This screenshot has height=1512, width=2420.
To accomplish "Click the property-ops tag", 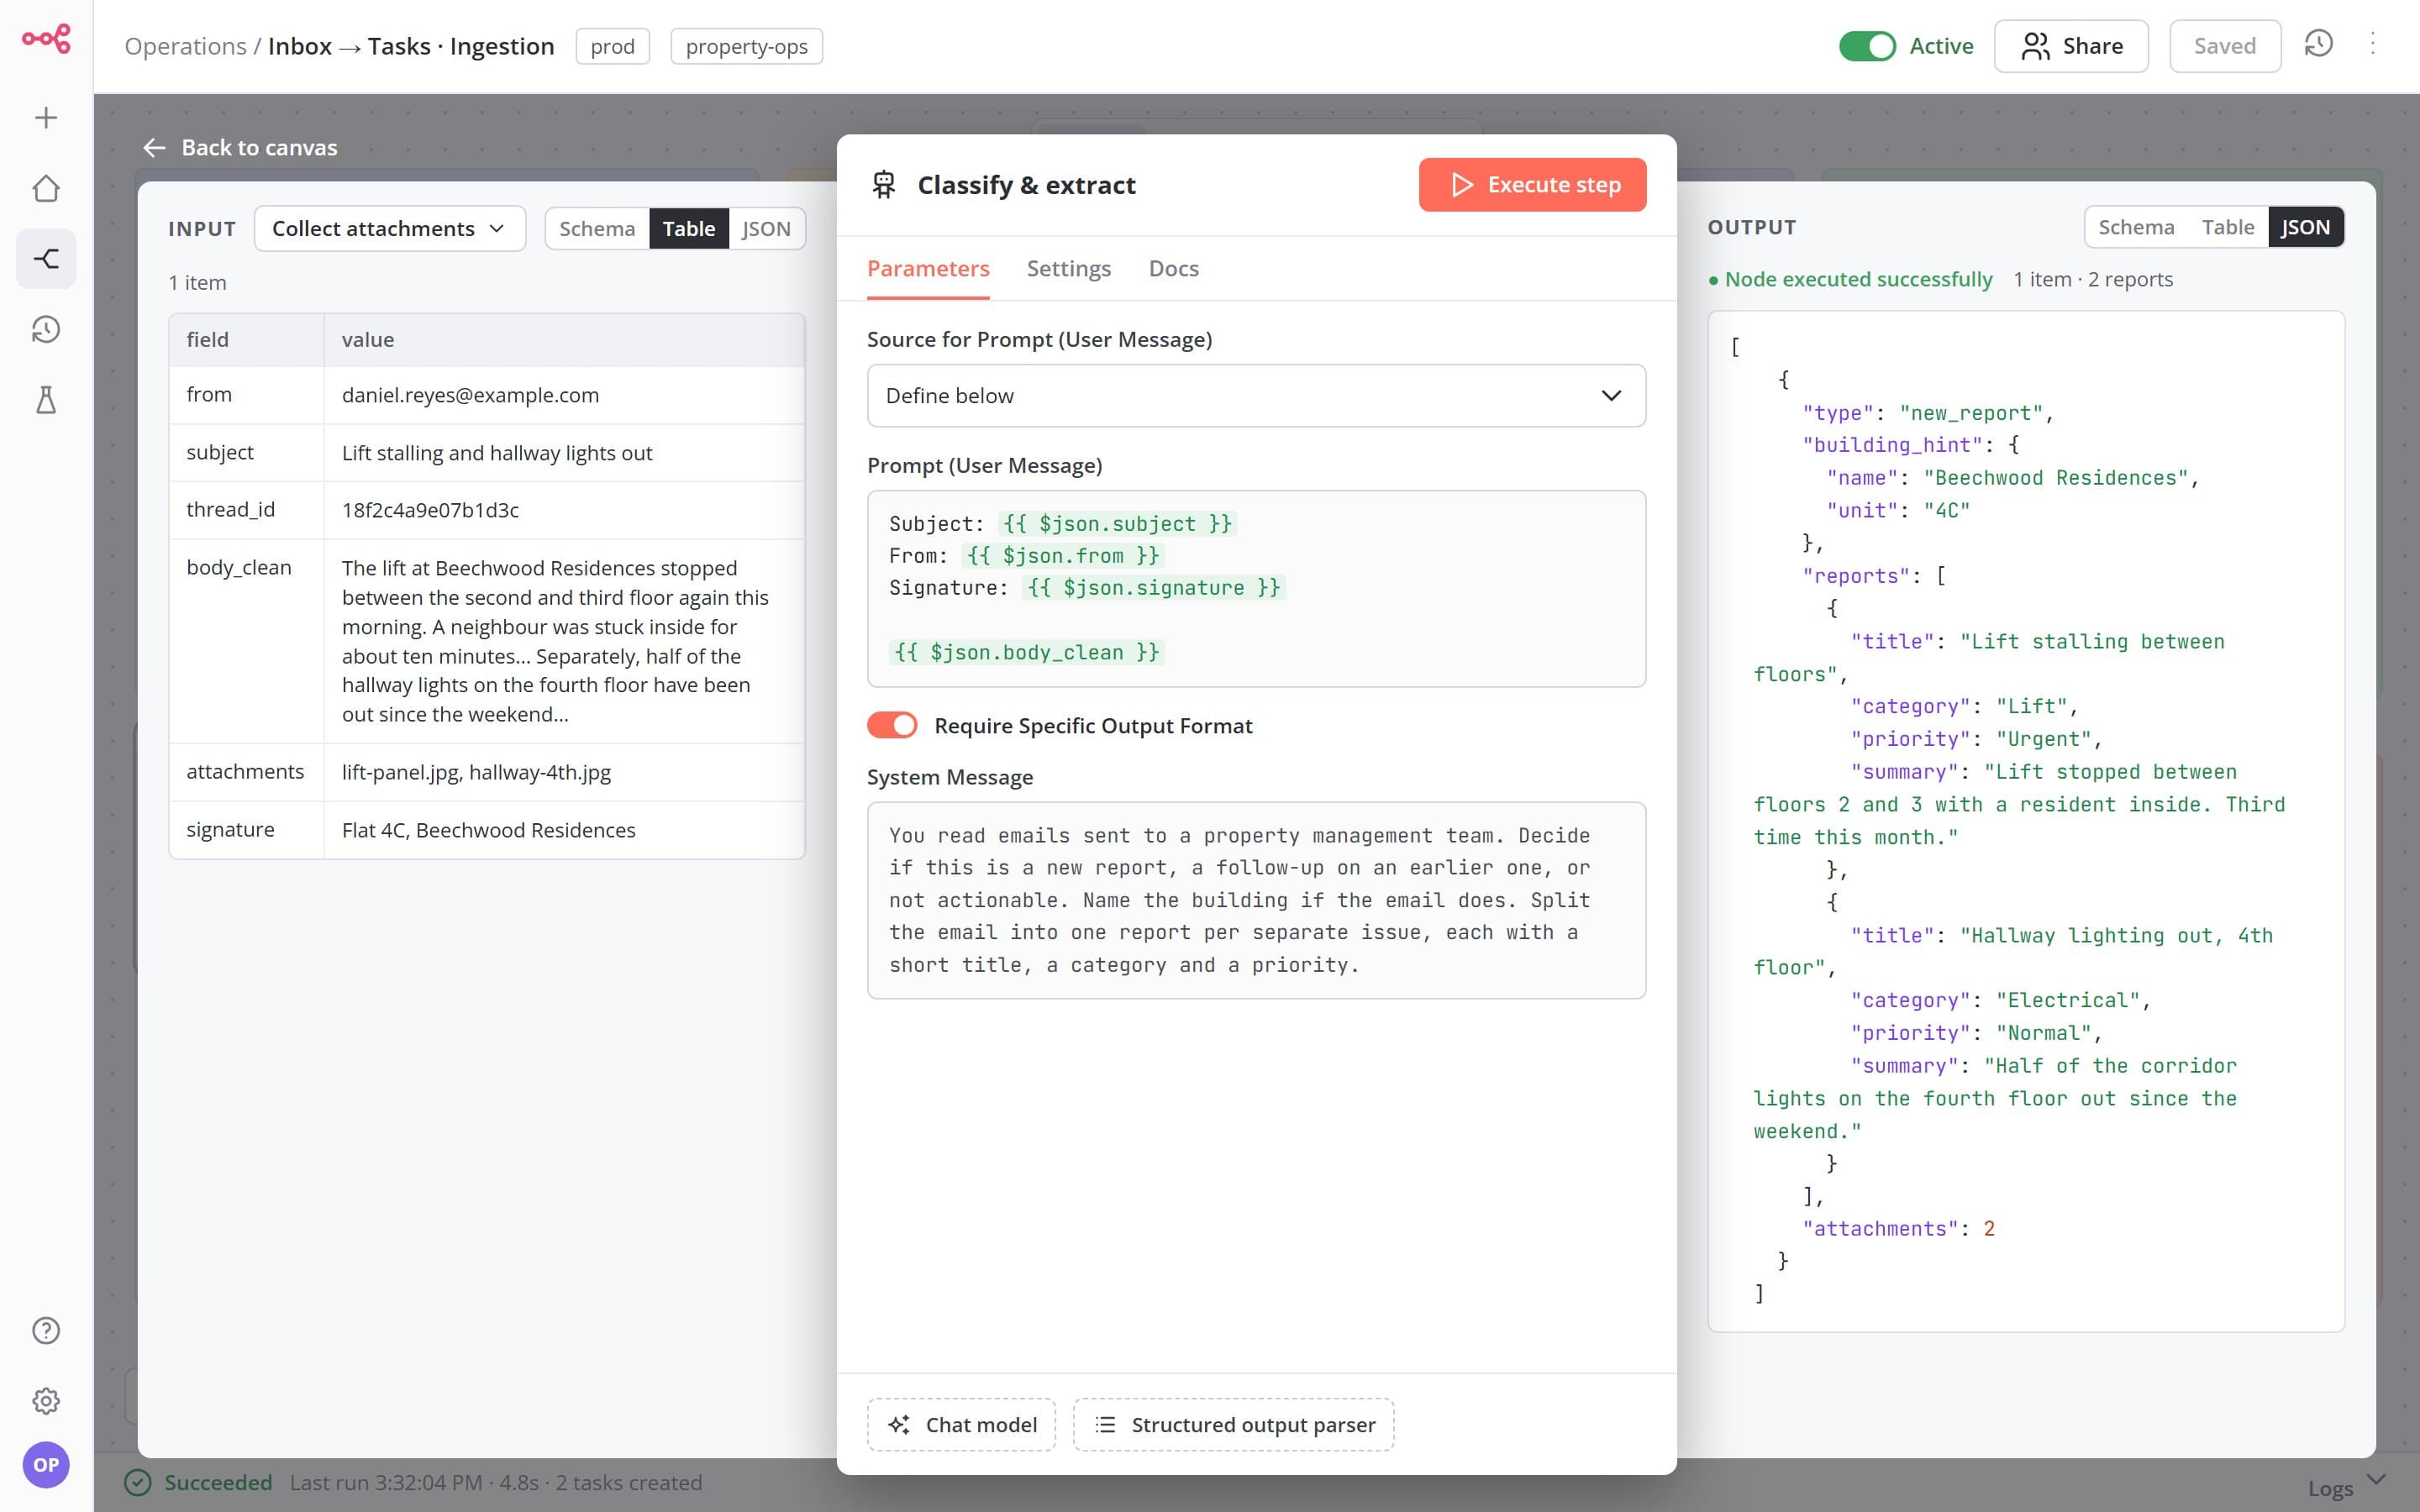I will point(746,46).
